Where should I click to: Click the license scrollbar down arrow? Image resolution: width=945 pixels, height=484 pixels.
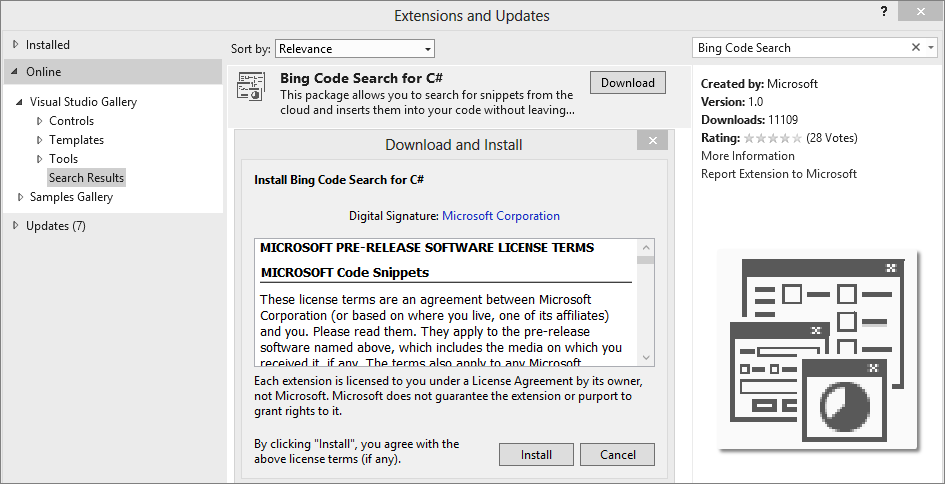click(x=645, y=357)
